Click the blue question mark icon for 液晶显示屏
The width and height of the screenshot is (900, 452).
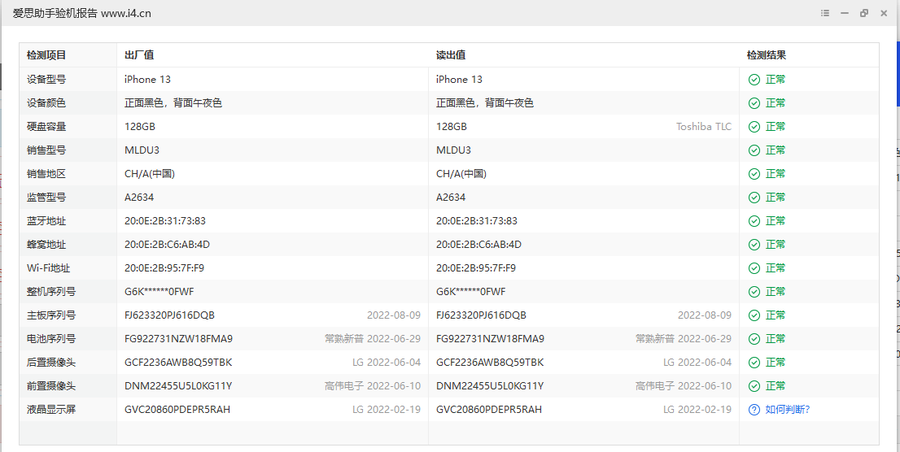coord(754,409)
